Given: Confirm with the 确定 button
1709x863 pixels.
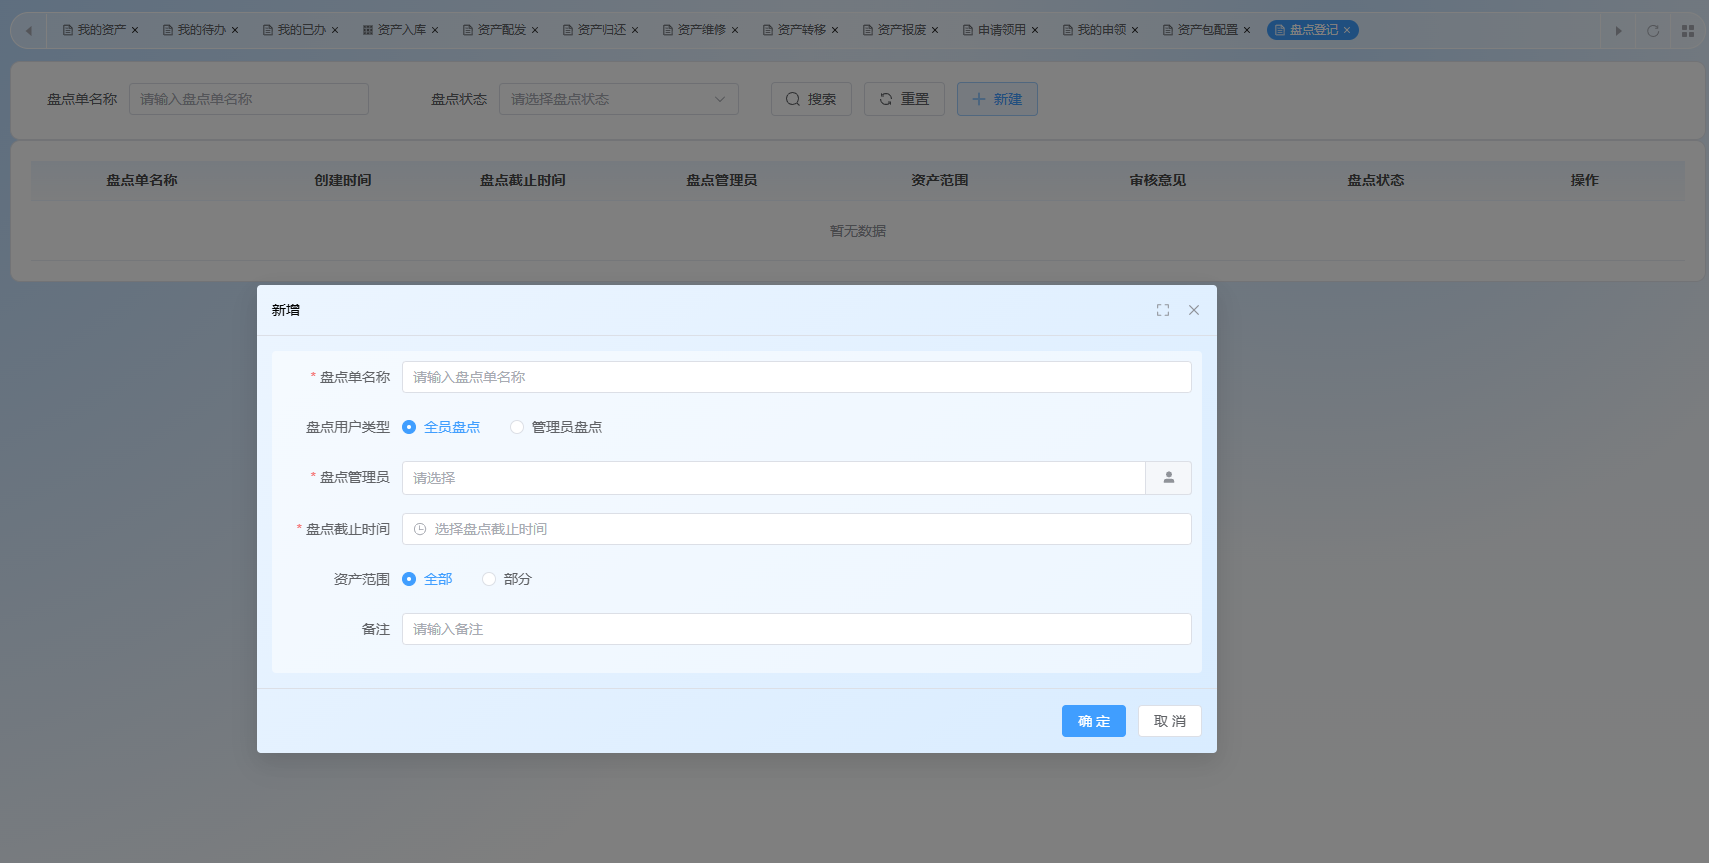Looking at the screenshot, I should (x=1094, y=721).
